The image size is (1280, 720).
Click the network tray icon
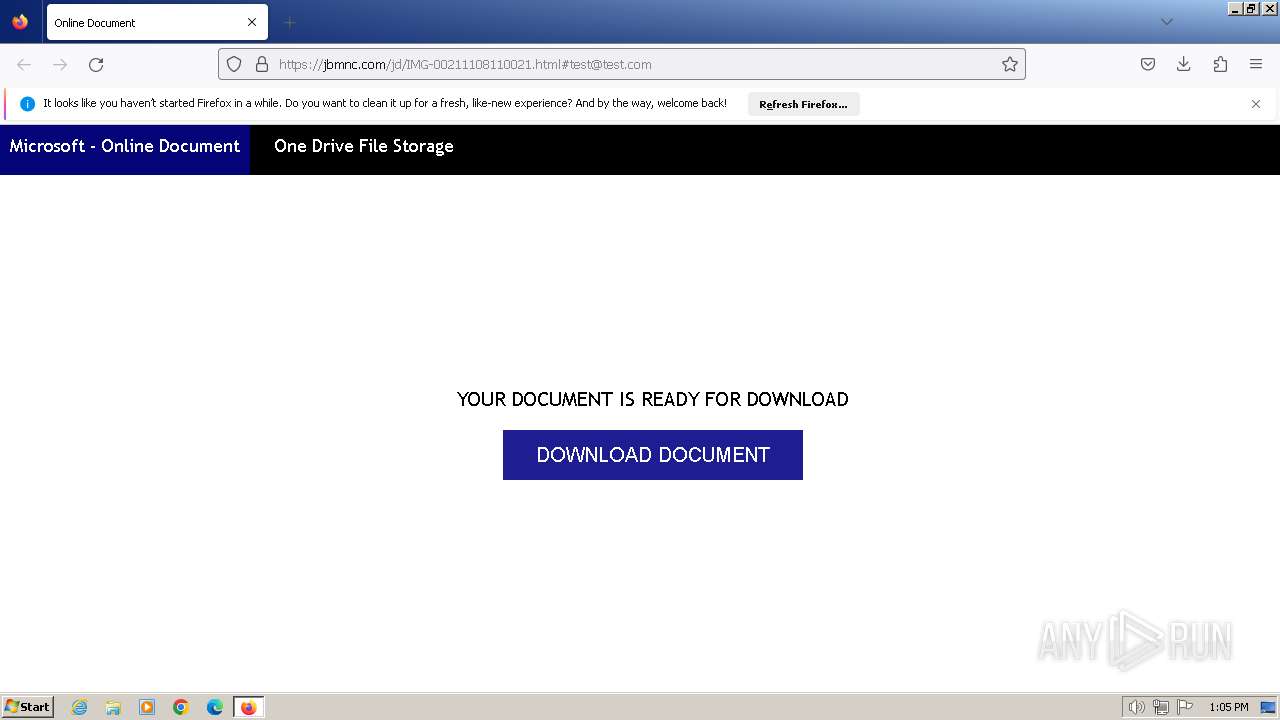click(x=1161, y=707)
